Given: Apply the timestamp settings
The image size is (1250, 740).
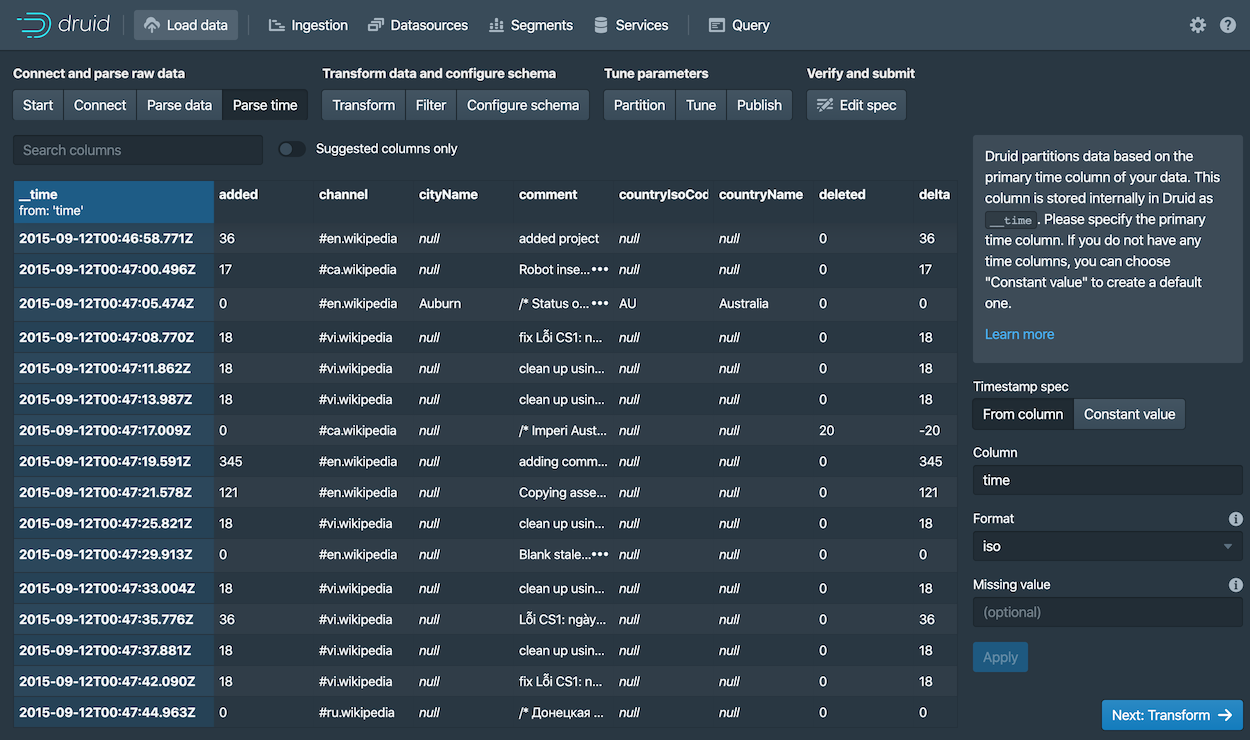Looking at the screenshot, I should tap(1000, 657).
